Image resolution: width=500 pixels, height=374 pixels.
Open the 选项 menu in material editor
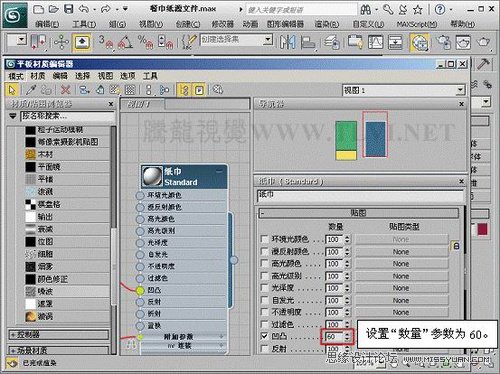127,76
